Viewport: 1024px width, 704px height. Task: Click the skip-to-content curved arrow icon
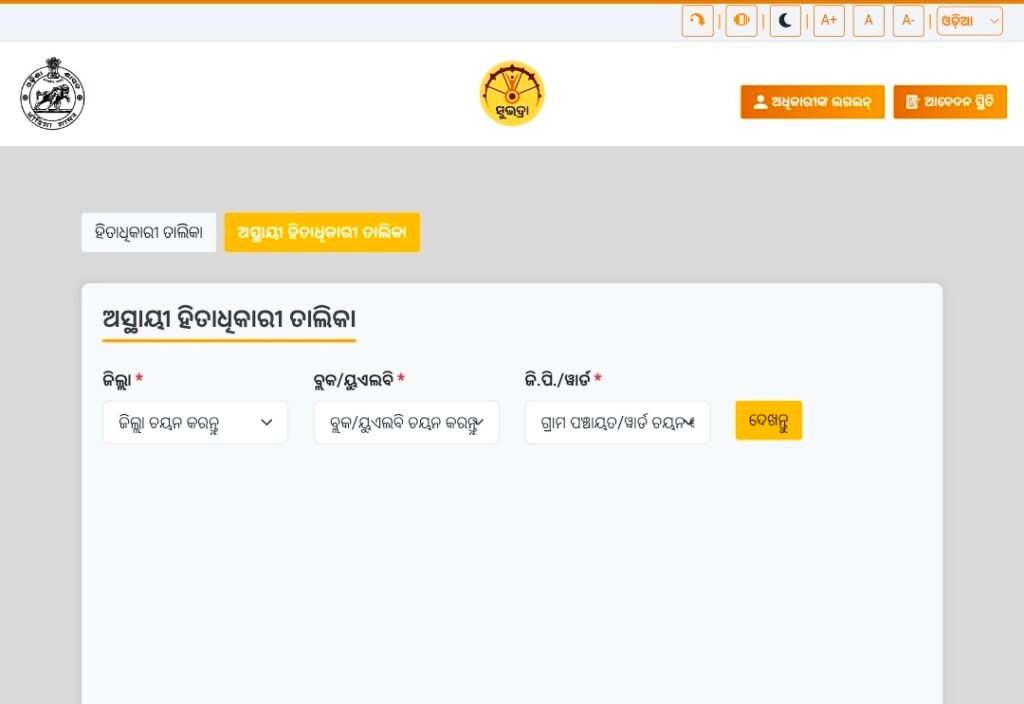(697, 21)
